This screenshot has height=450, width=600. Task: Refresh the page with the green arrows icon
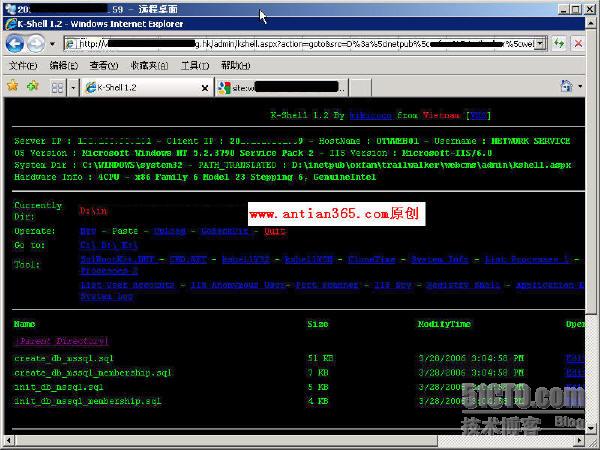559,44
